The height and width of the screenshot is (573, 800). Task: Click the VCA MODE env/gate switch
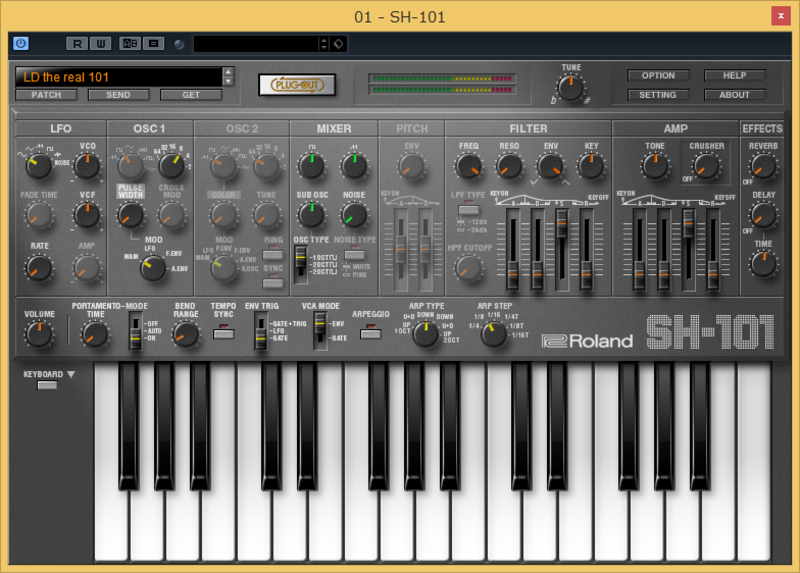pos(320,331)
